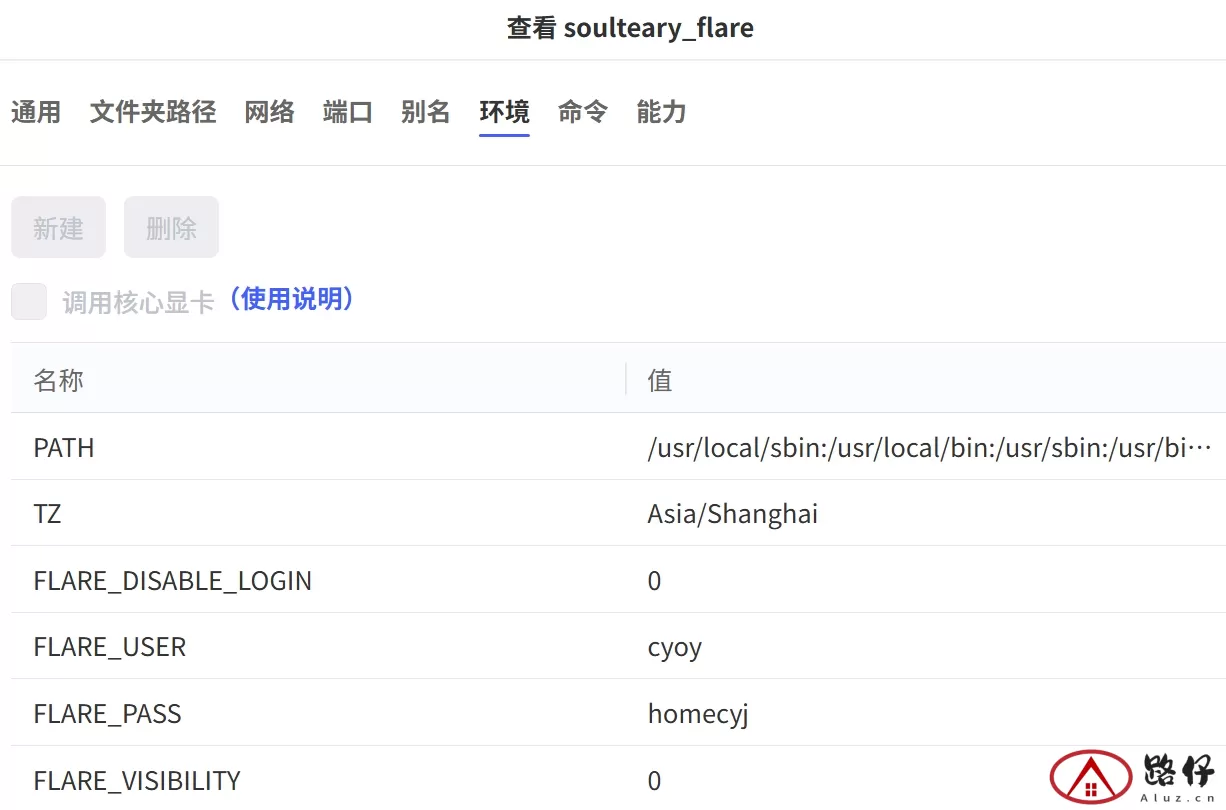The height and width of the screenshot is (810, 1226).
Task: Click the 值 column header
Action: point(660,380)
